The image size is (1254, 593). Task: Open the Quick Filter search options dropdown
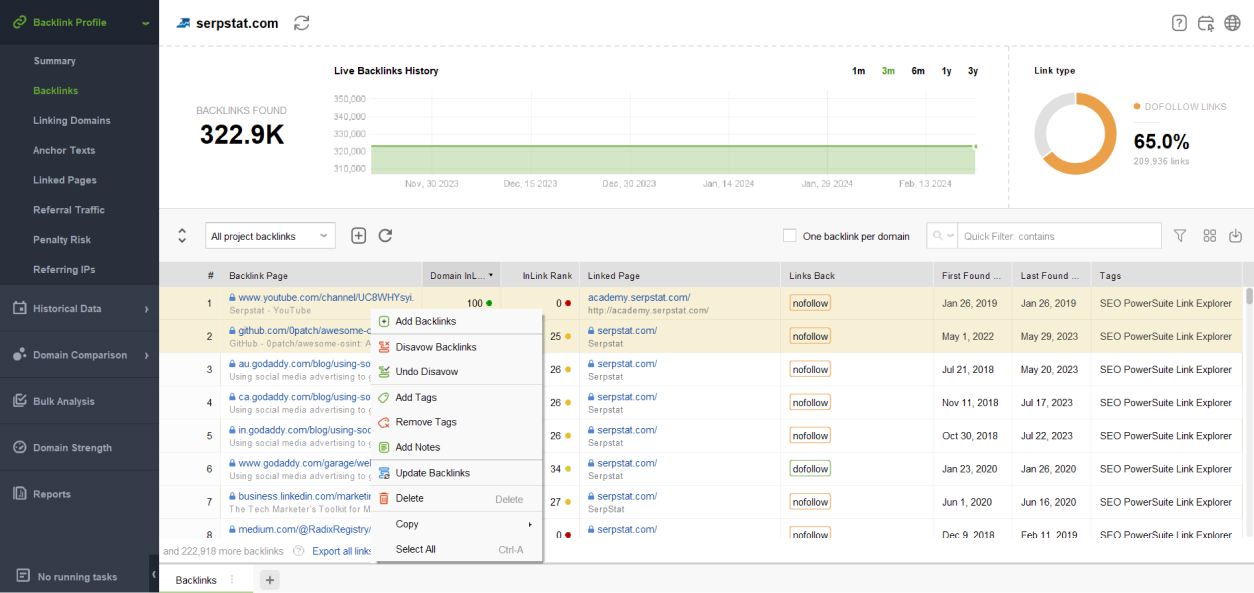click(950, 236)
